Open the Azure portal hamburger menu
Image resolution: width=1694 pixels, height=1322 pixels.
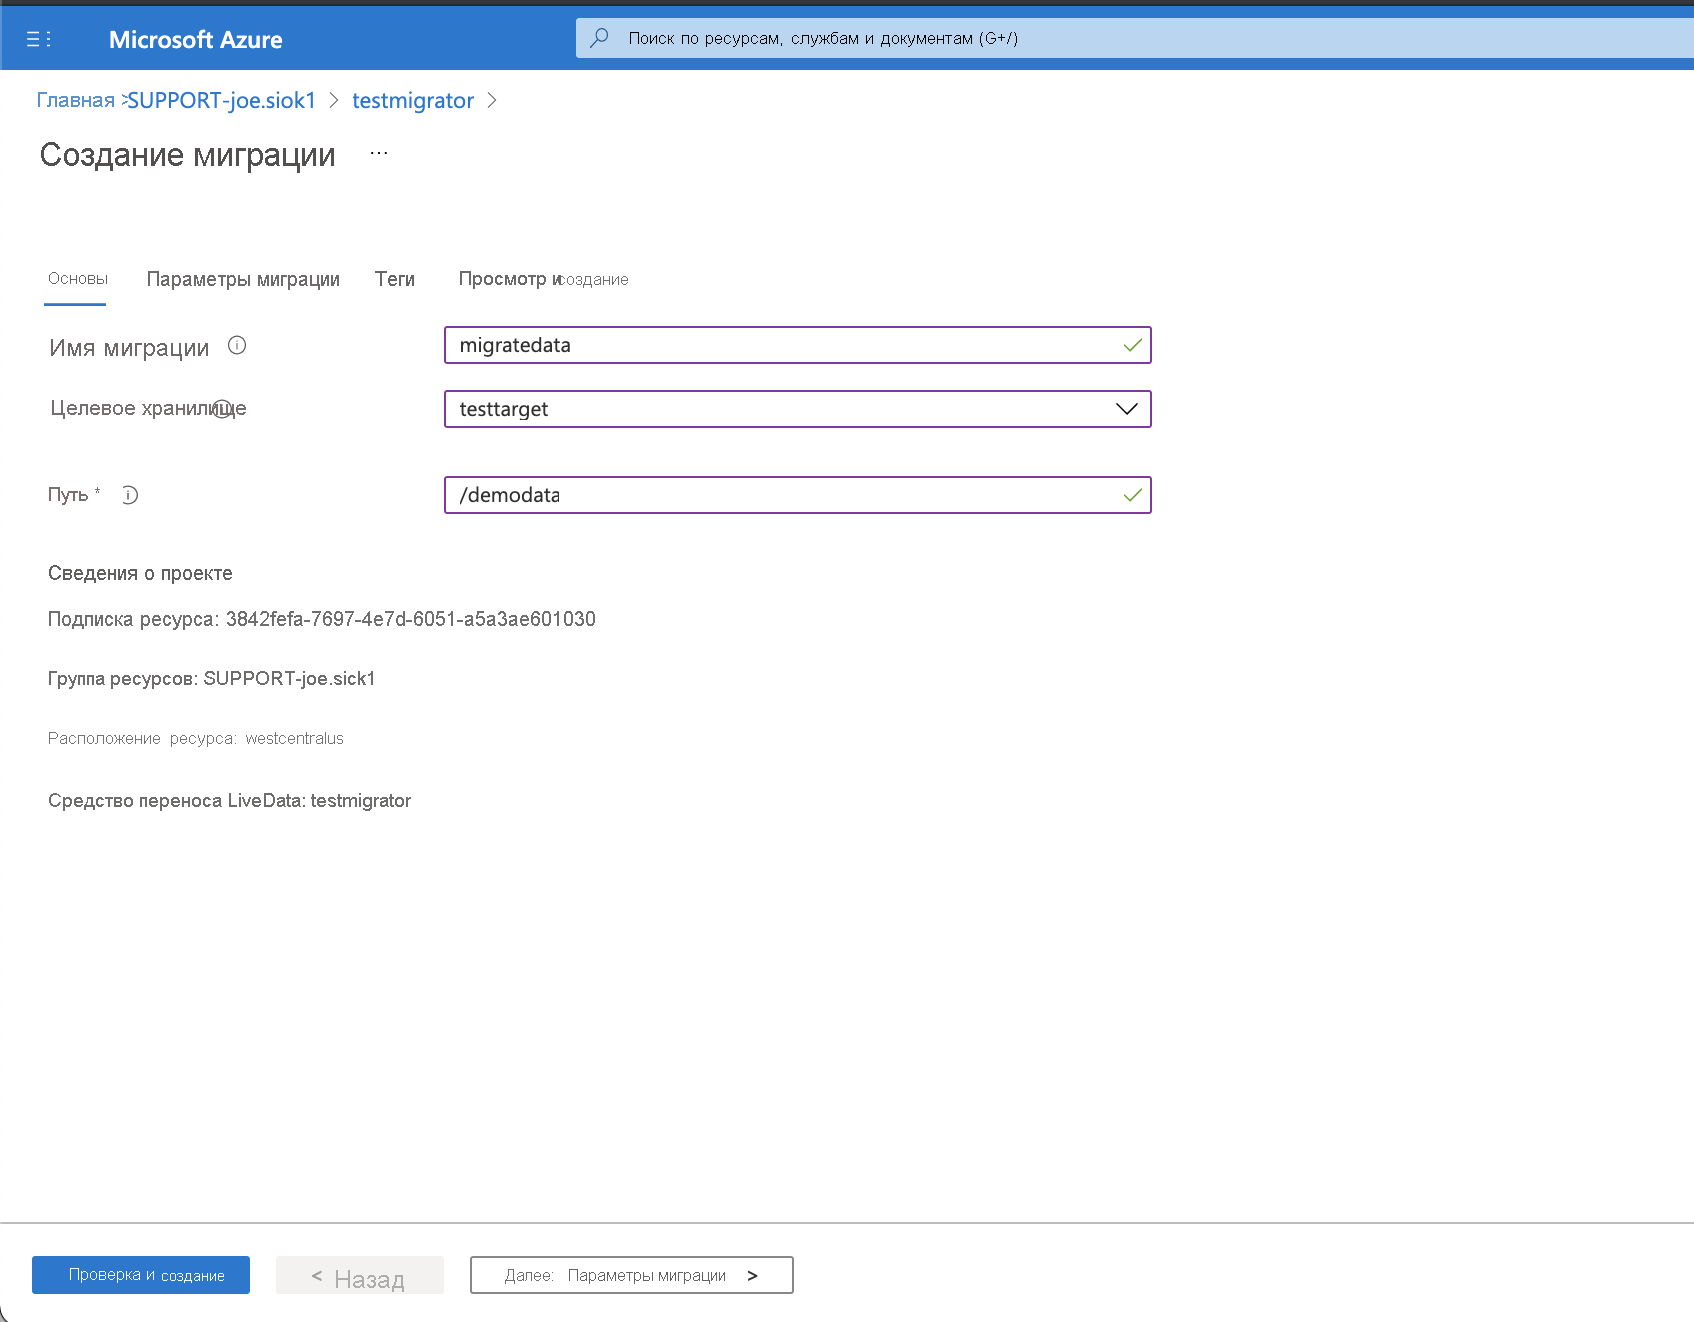click(39, 38)
